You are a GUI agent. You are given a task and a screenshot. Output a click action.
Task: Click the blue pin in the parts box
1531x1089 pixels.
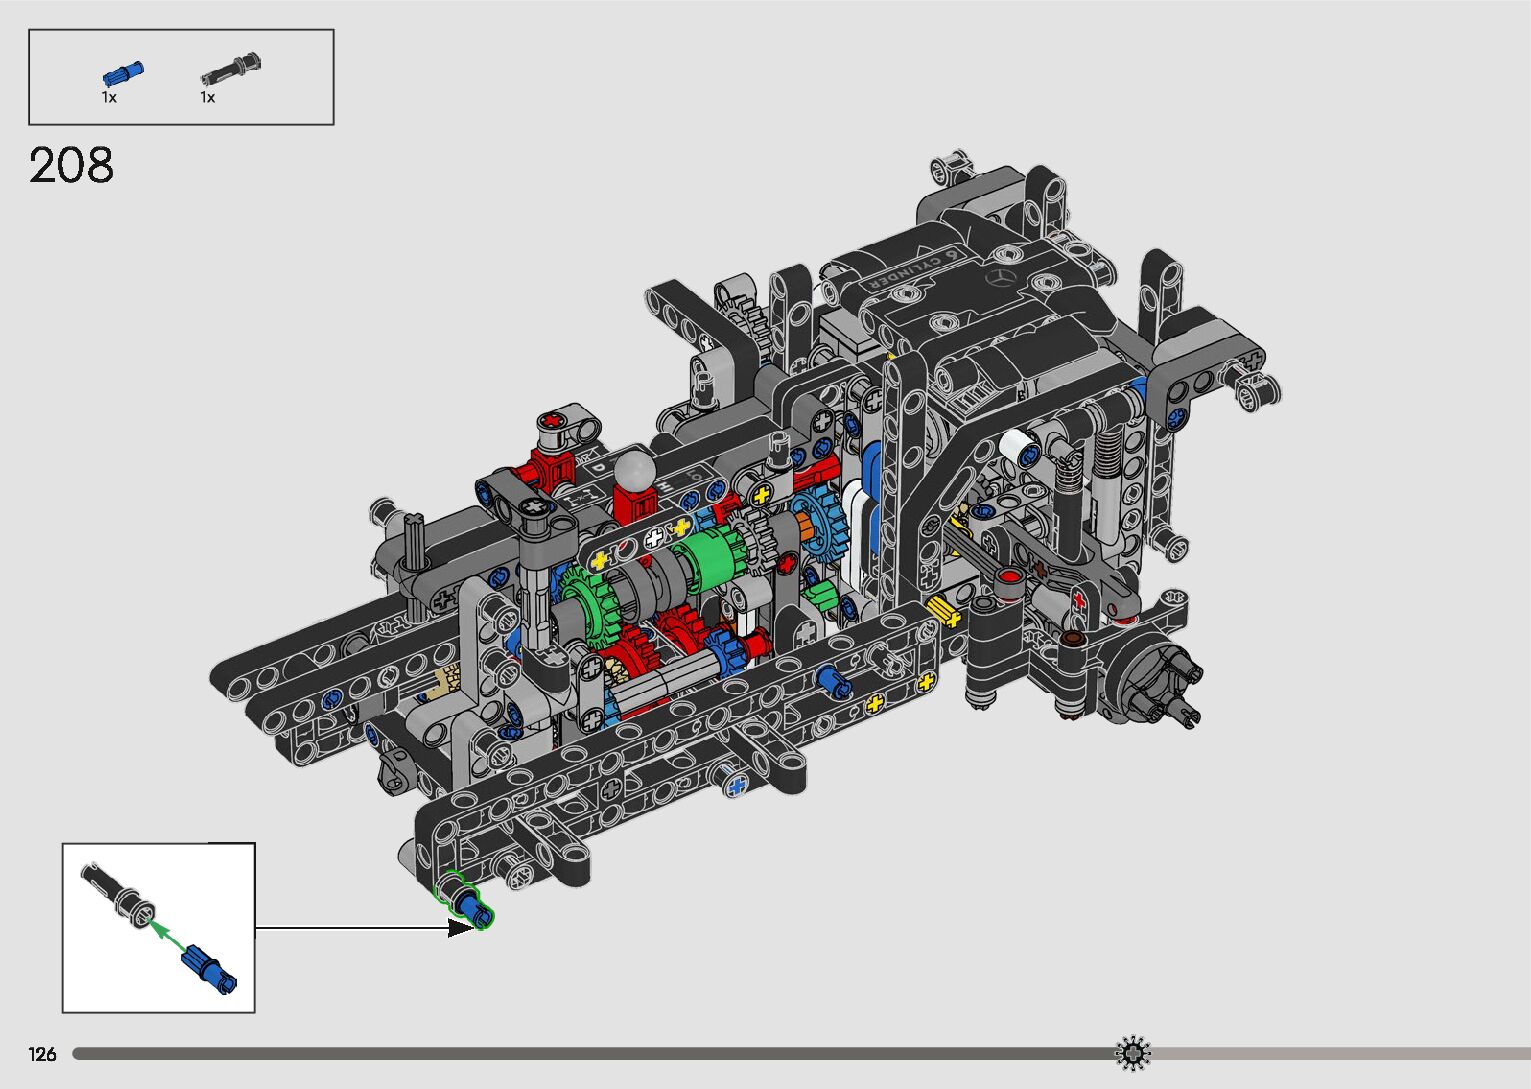coord(123,74)
